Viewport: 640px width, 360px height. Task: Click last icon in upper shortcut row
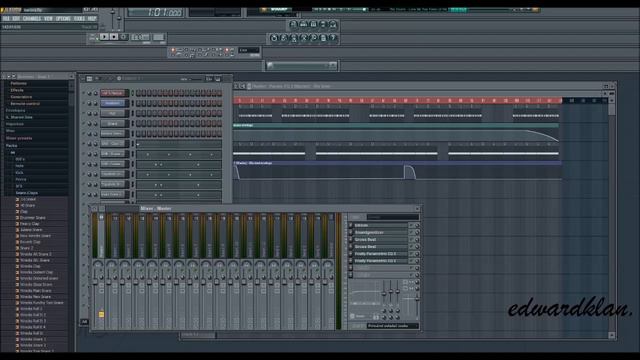click(333, 24)
